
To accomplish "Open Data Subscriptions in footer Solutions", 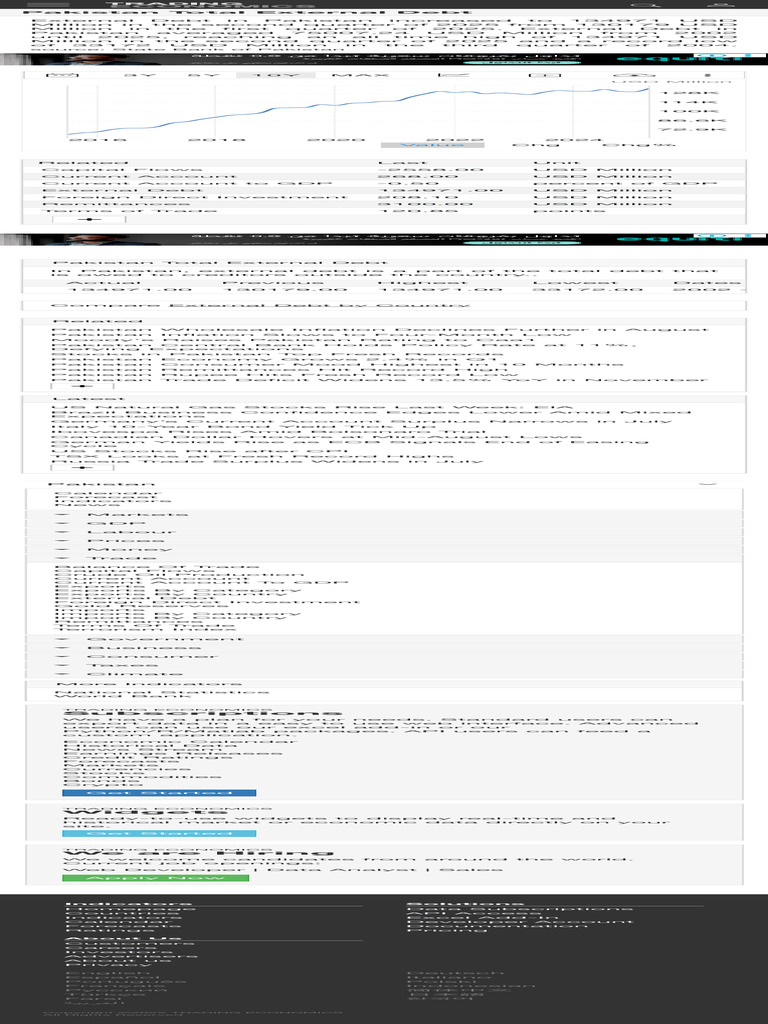I will (520, 908).
